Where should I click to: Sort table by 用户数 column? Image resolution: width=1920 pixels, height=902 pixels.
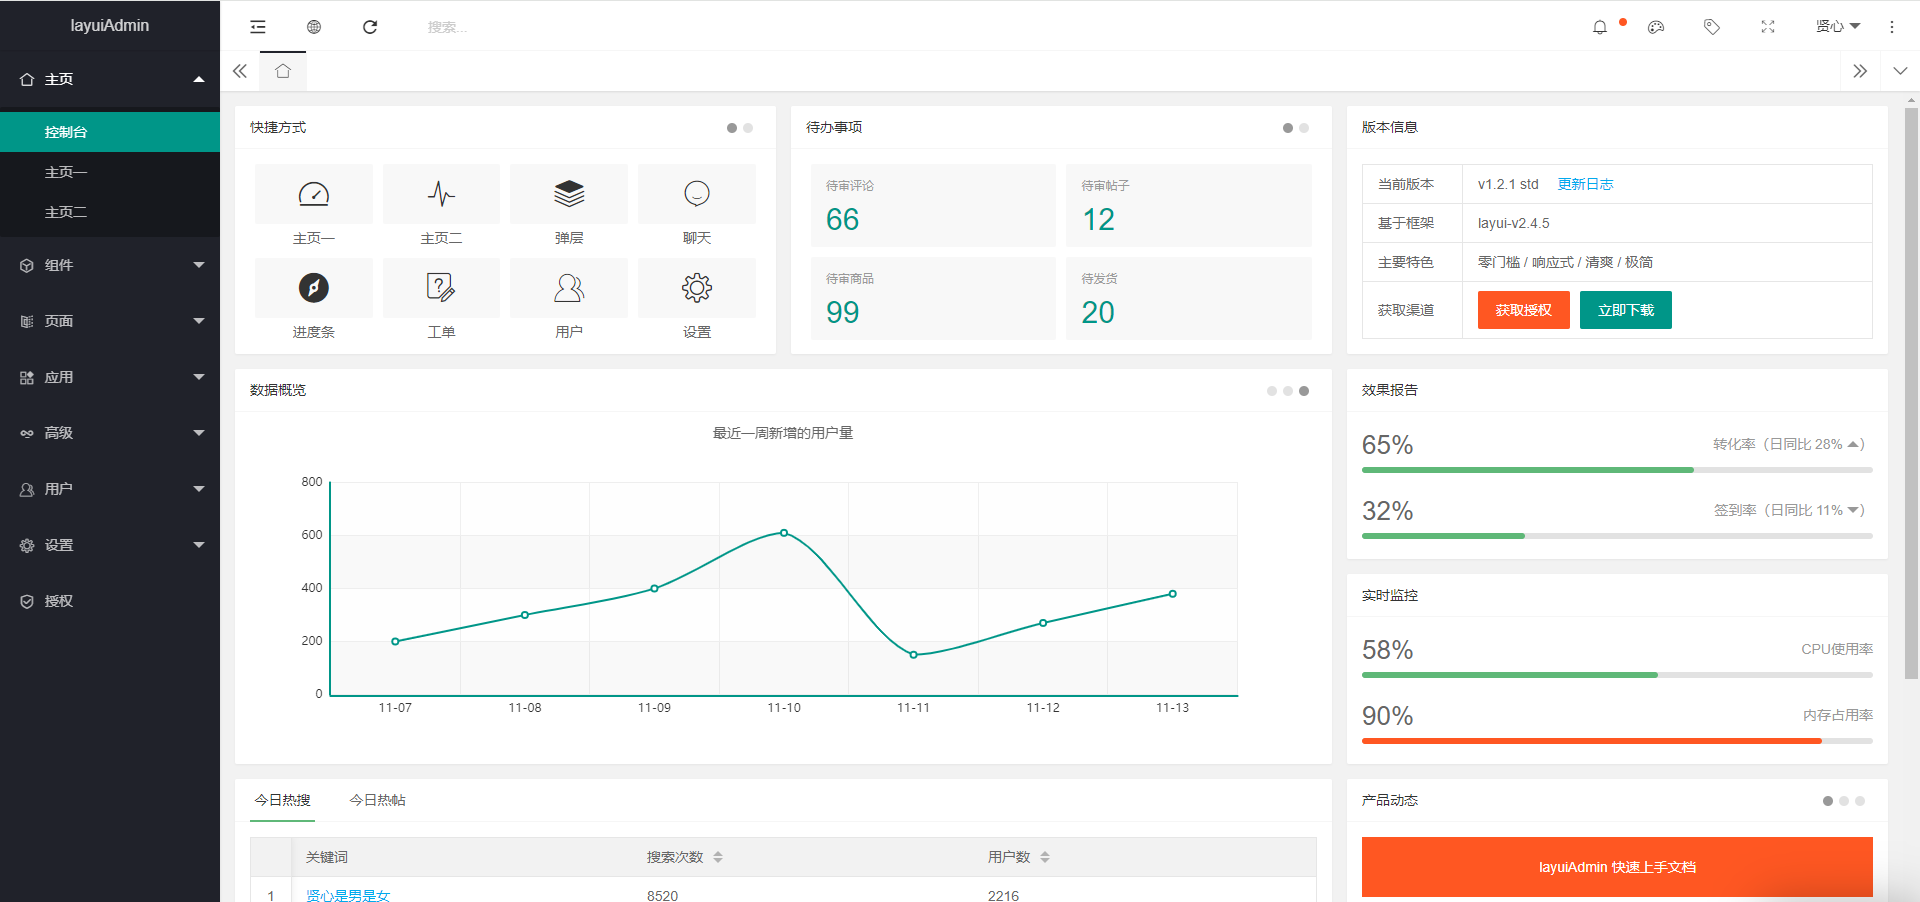coord(1045,857)
